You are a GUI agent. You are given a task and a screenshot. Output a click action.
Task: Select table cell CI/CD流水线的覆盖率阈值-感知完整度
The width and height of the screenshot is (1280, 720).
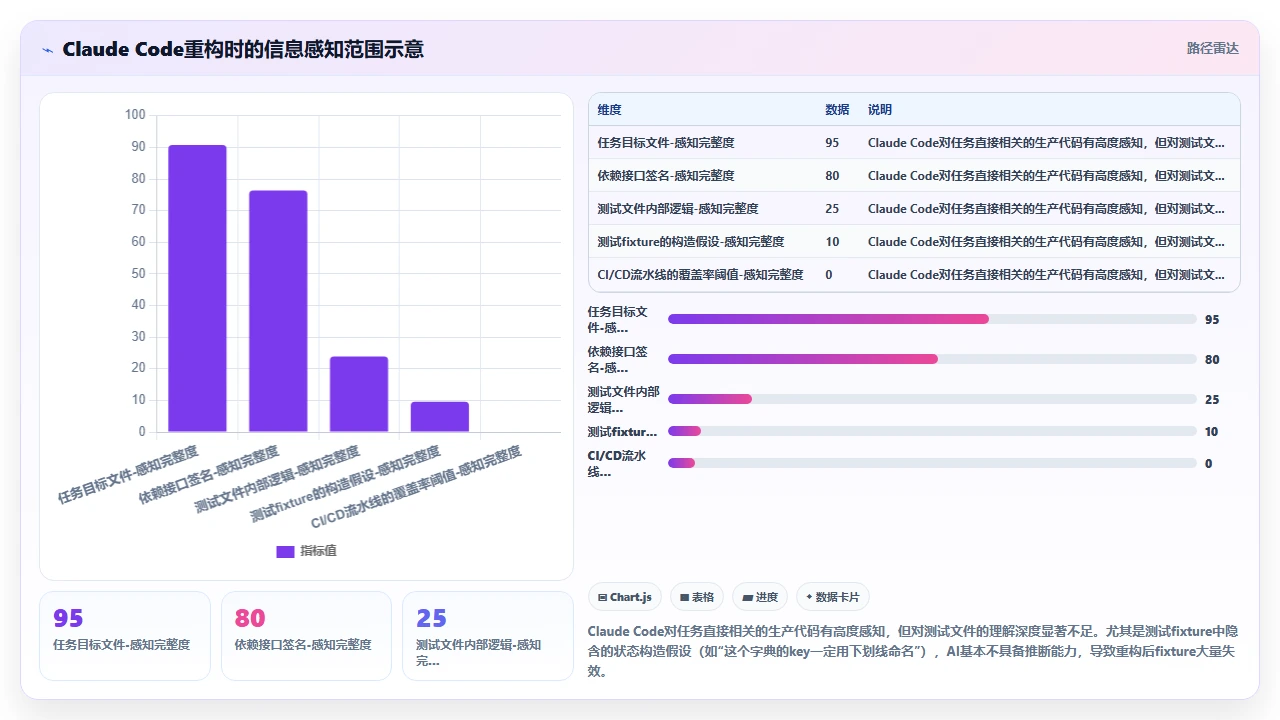click(700, 275)
